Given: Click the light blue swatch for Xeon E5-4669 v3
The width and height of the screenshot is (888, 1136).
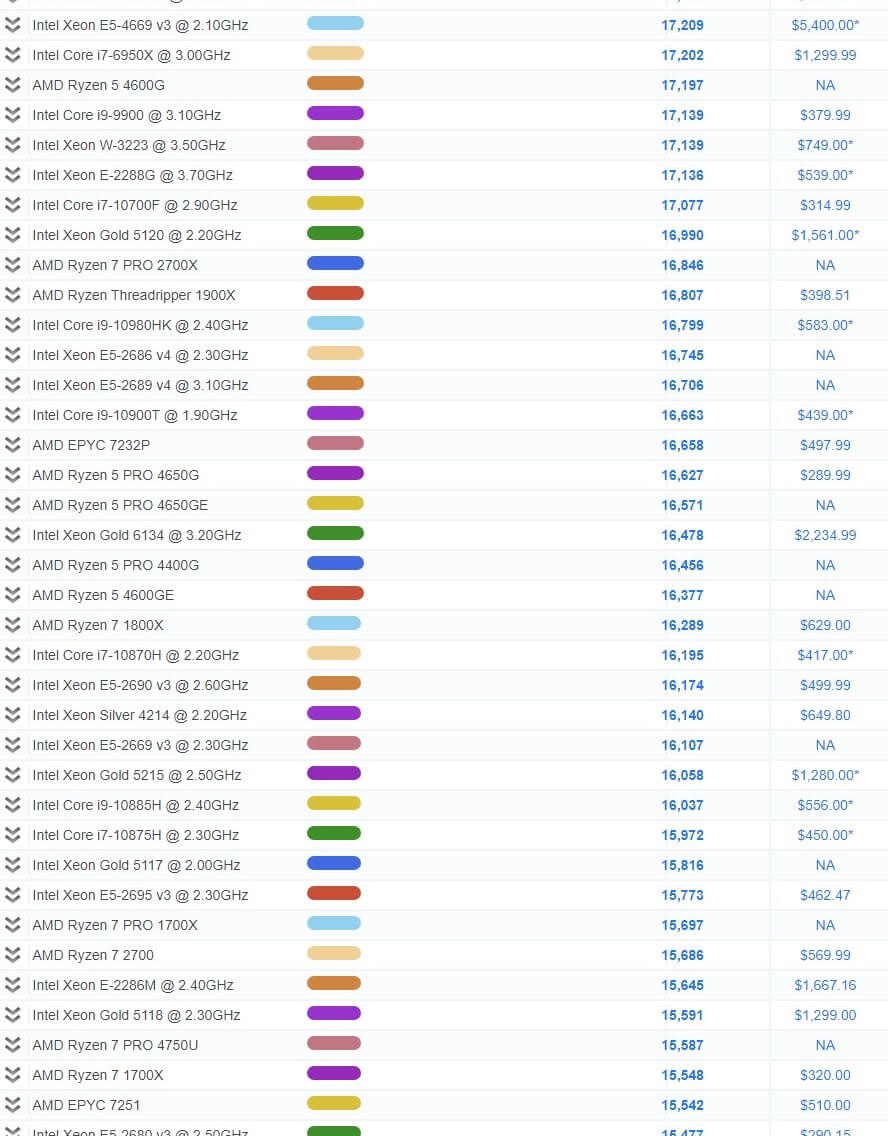Looking at the screenshot, I should [335, 23].
